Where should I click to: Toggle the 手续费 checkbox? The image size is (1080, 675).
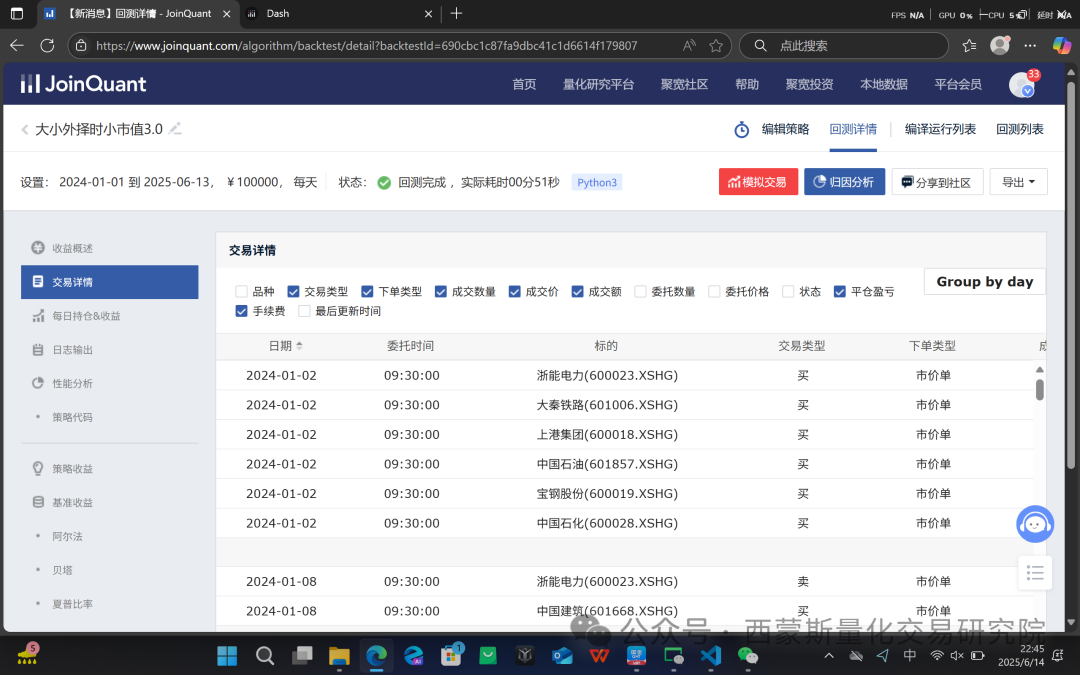(x=241, y=311)
